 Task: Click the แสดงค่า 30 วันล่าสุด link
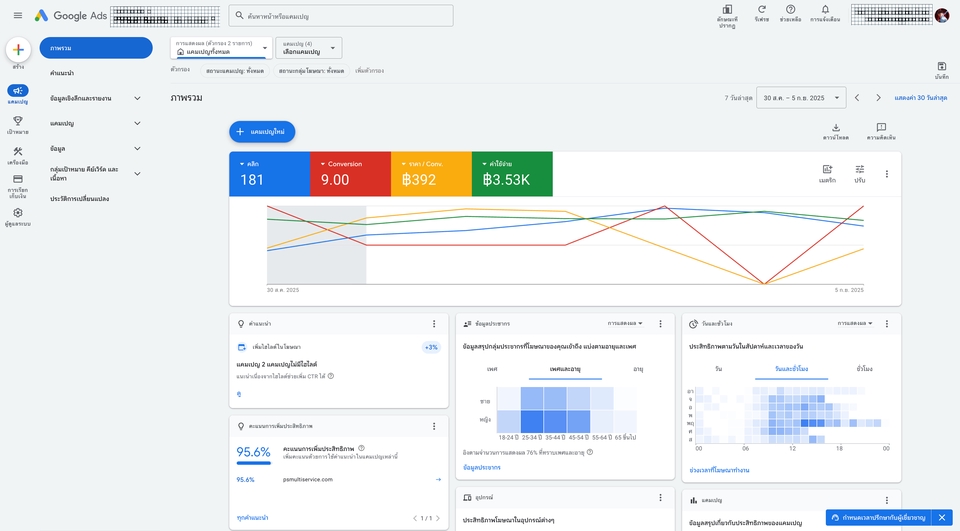click(921, 98)
